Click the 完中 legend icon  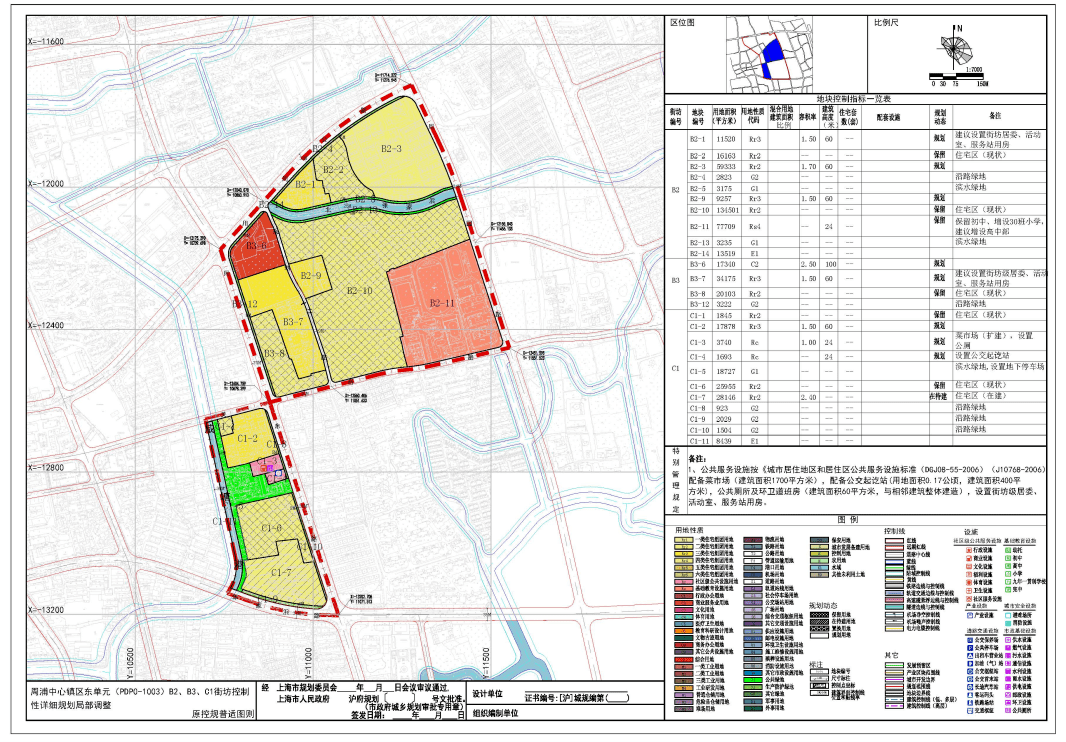(1008, 589)
